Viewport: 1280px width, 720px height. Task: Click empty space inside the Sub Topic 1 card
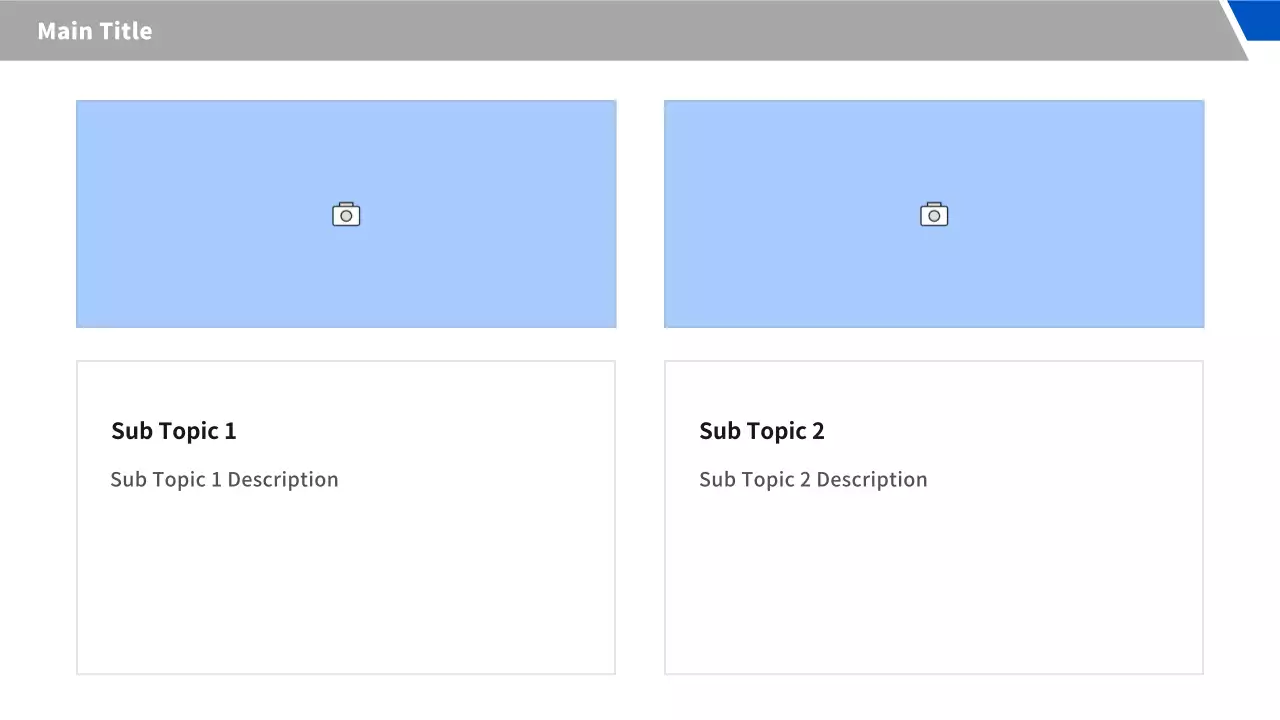click(346, 590)
